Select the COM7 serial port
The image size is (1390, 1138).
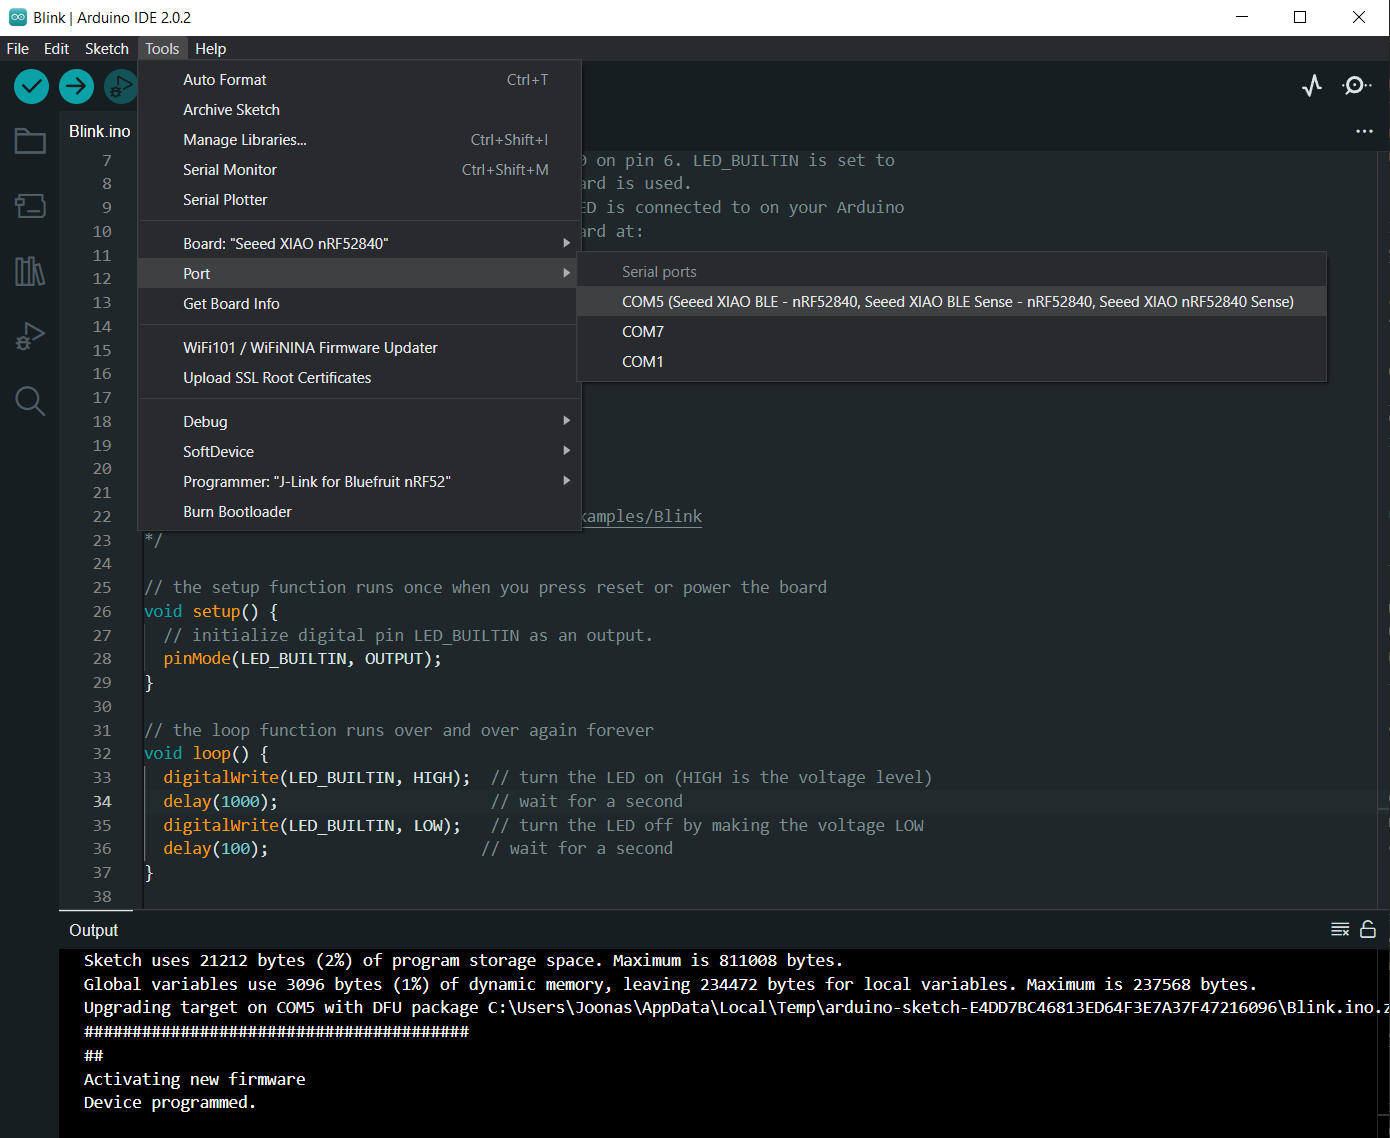click(x=952, y=332)
